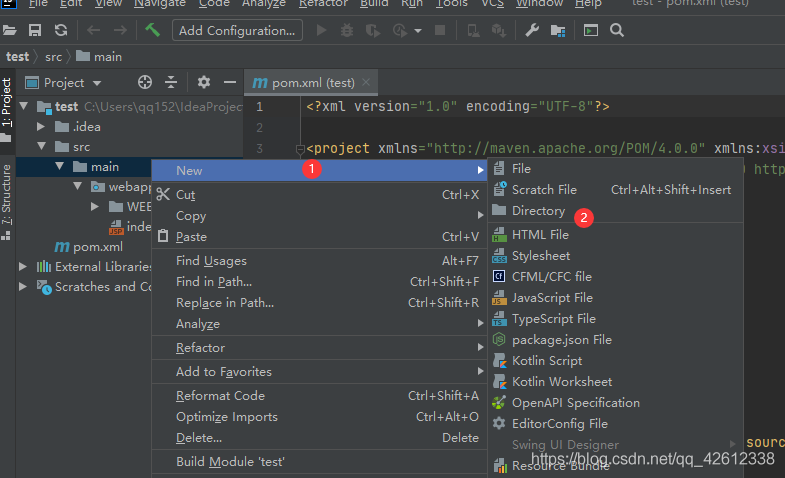Click the Save All disk icon
785x478 pixels.
click(x=35, y=31)
